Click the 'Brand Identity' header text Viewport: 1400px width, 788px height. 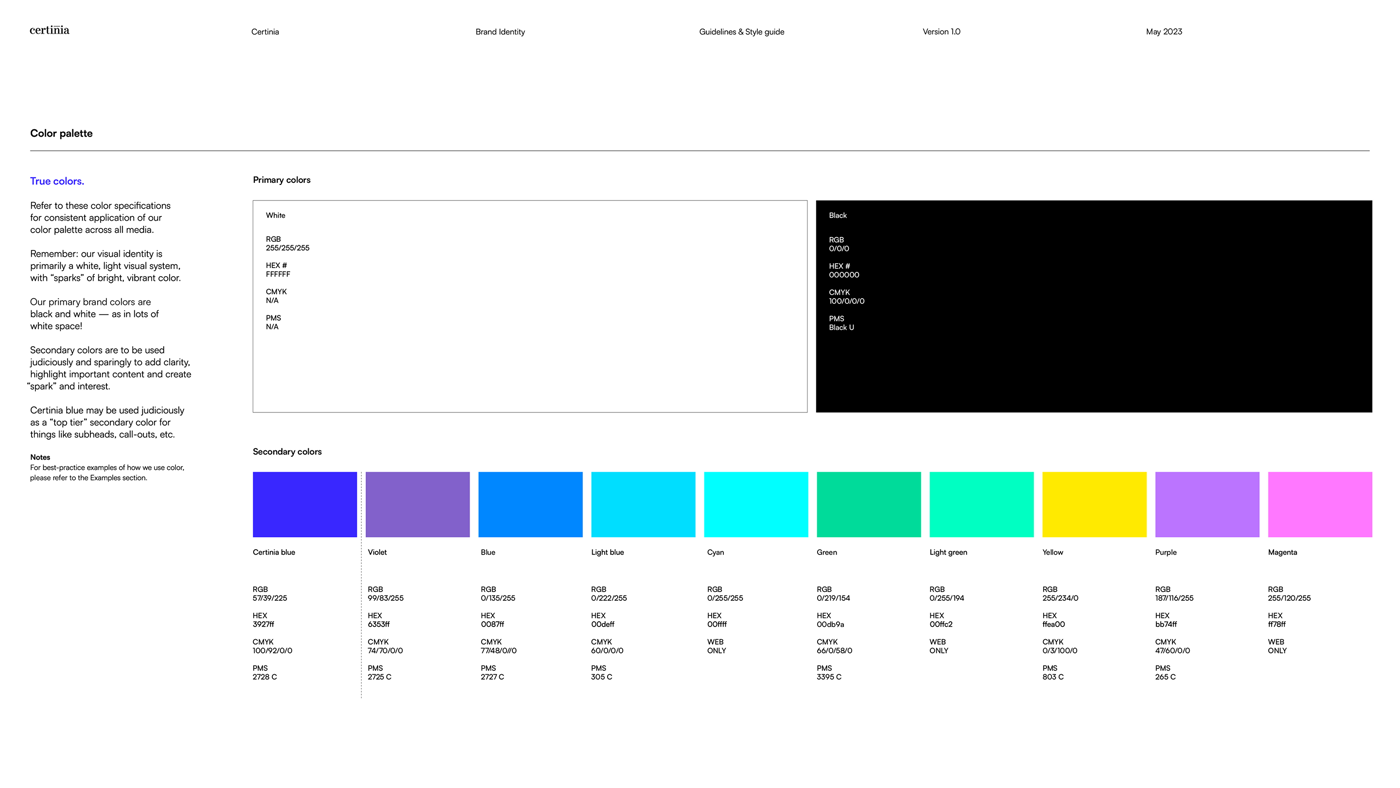(x=500, y=32)
